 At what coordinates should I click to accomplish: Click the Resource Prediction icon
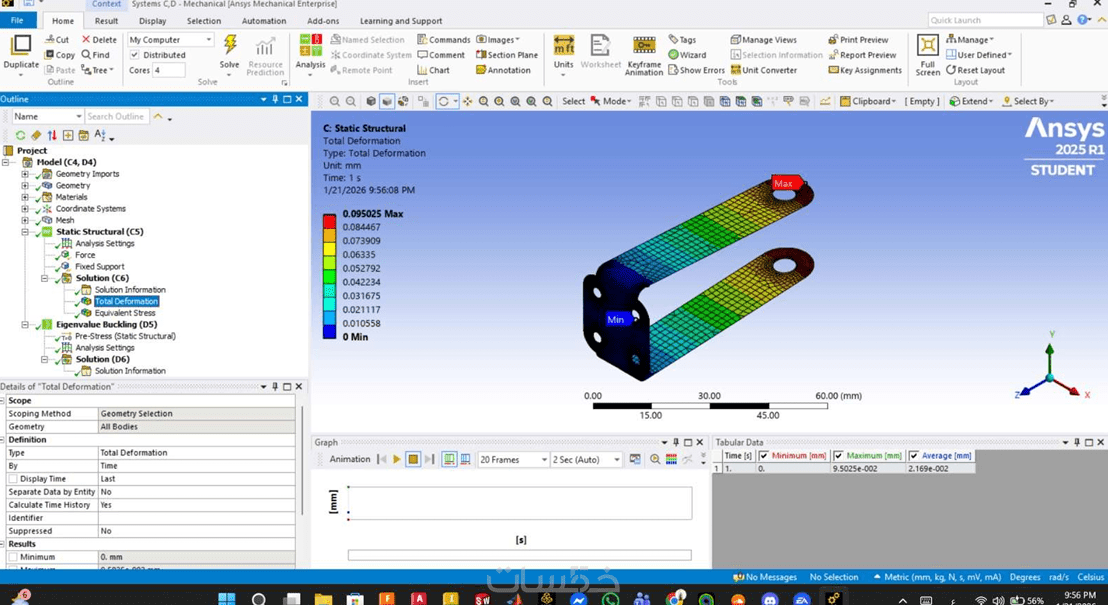265,47
